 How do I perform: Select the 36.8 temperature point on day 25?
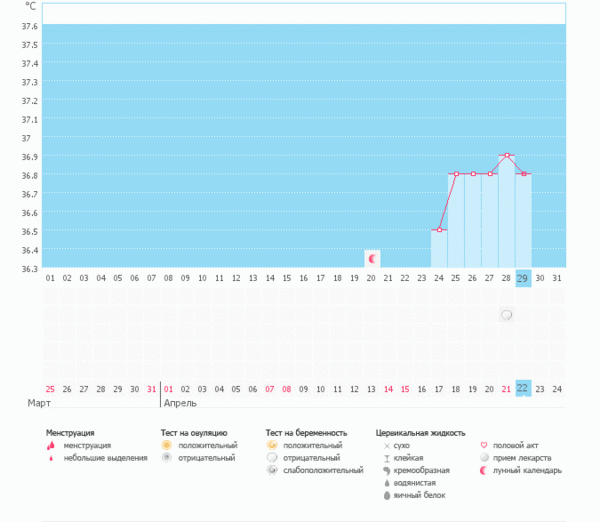pos(456,174)
